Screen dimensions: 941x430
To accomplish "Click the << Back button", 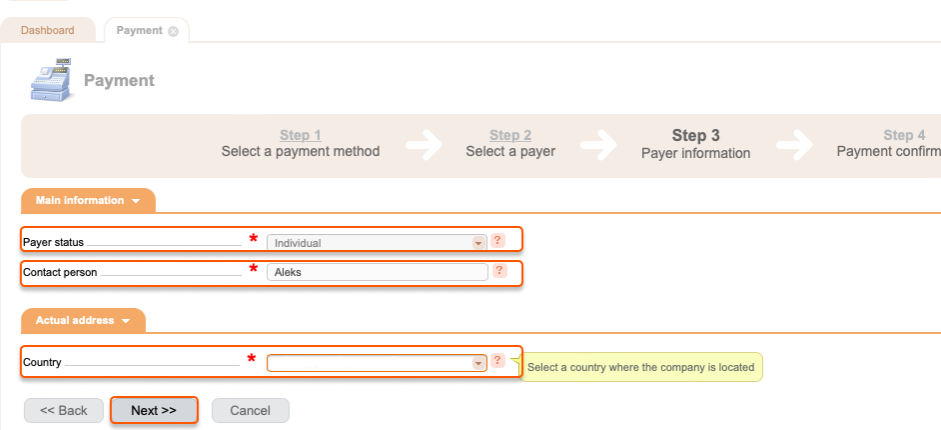I will click(64, 410).
